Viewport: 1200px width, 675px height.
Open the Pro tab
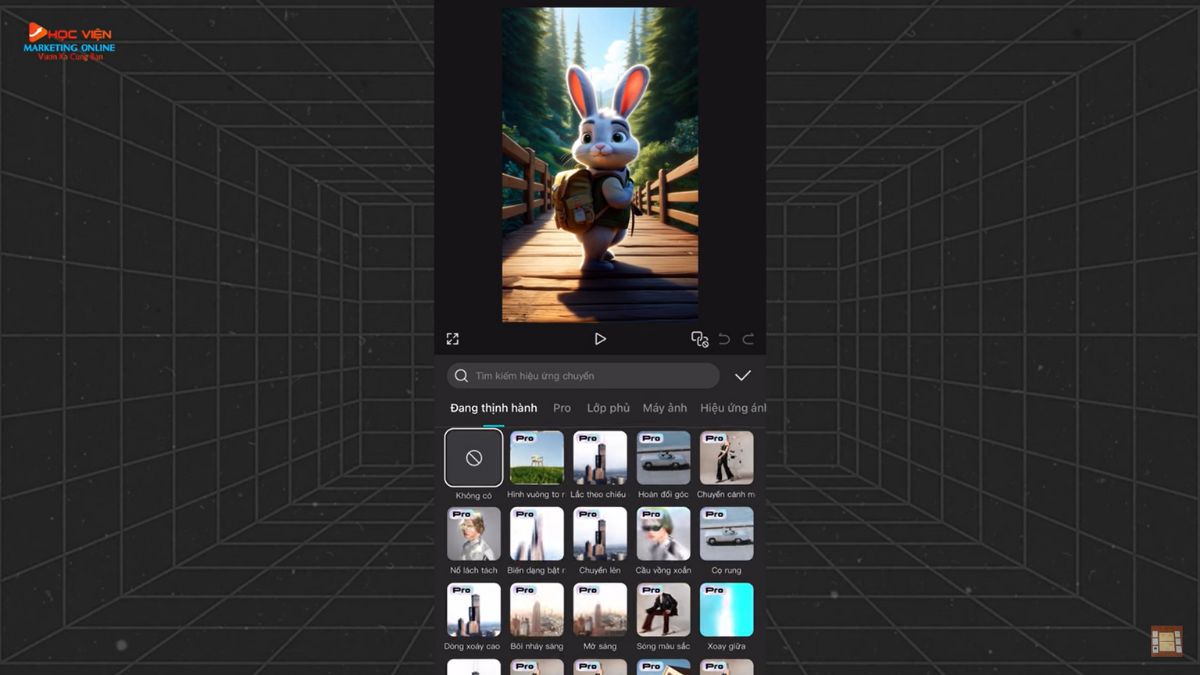click(562, 408)
